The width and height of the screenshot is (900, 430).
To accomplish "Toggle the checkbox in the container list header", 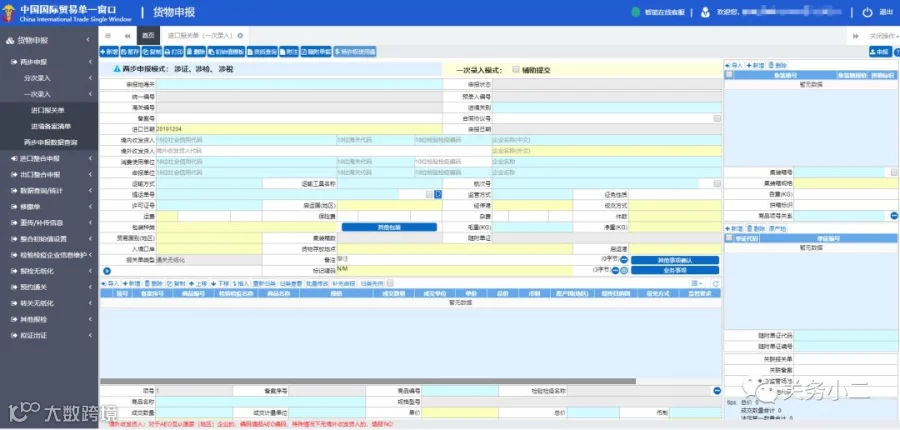I will tap(729, 75).
